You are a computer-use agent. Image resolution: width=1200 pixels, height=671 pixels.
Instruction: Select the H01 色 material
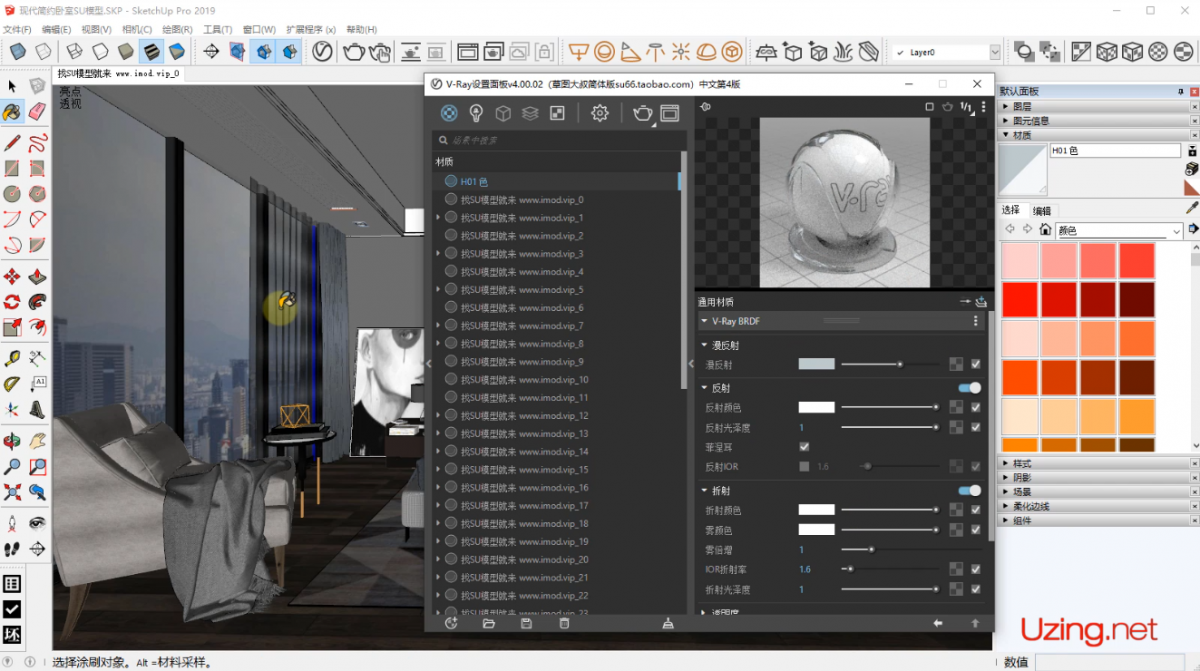click(474, 182)
